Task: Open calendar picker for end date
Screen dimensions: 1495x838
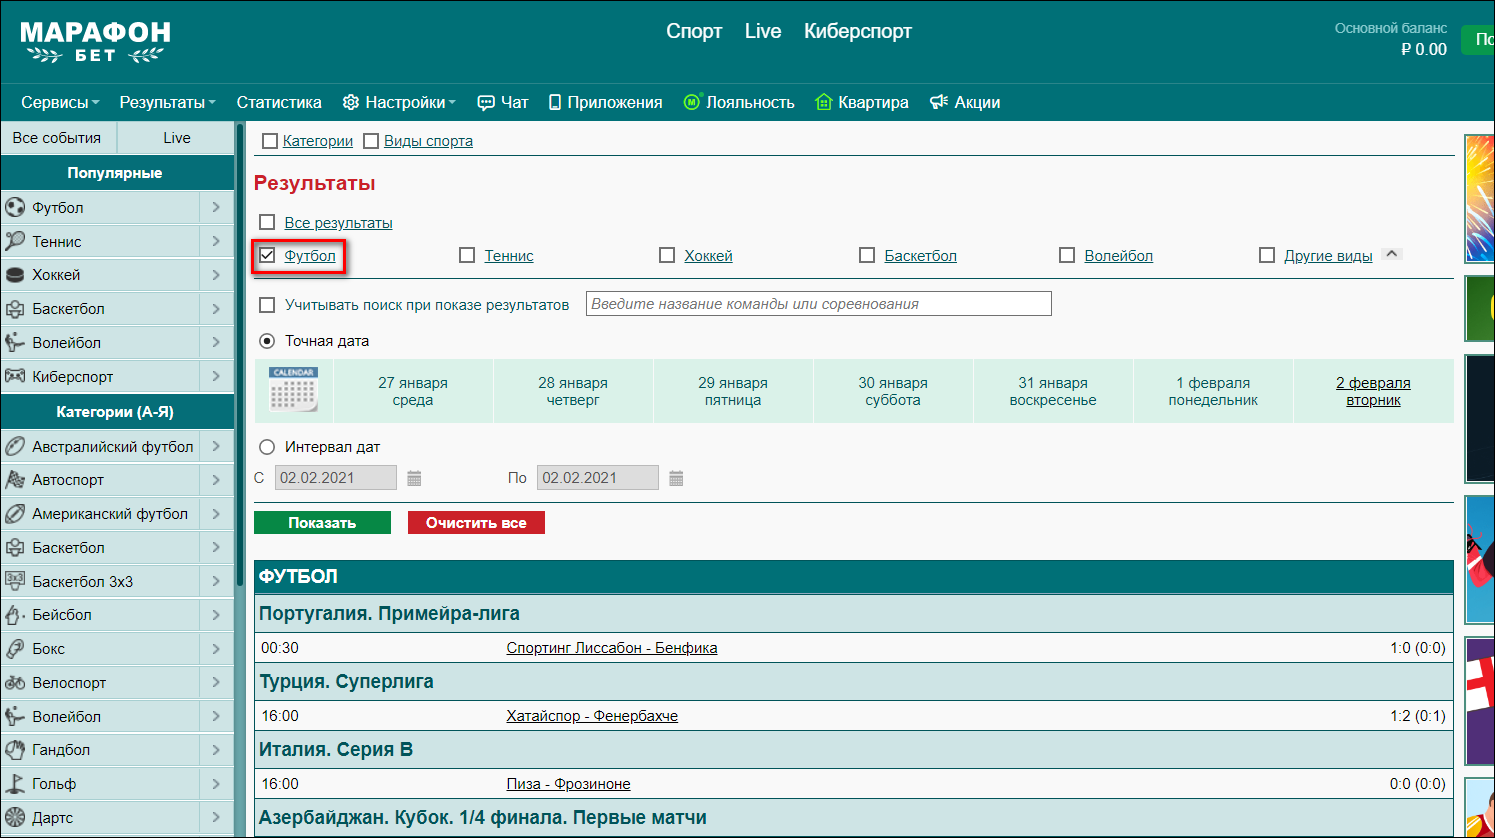Action: pyautogui.click(x=676, y=478)
